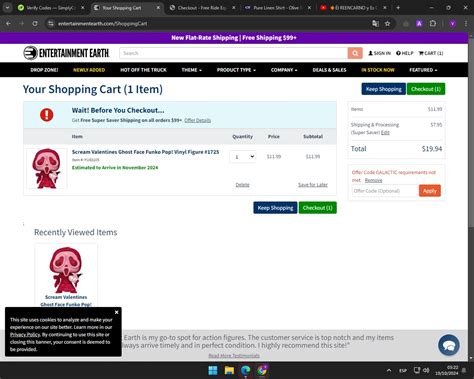Open the browser three-dot menu
This screenshot has height=379, width=474.
click(466, 23)
